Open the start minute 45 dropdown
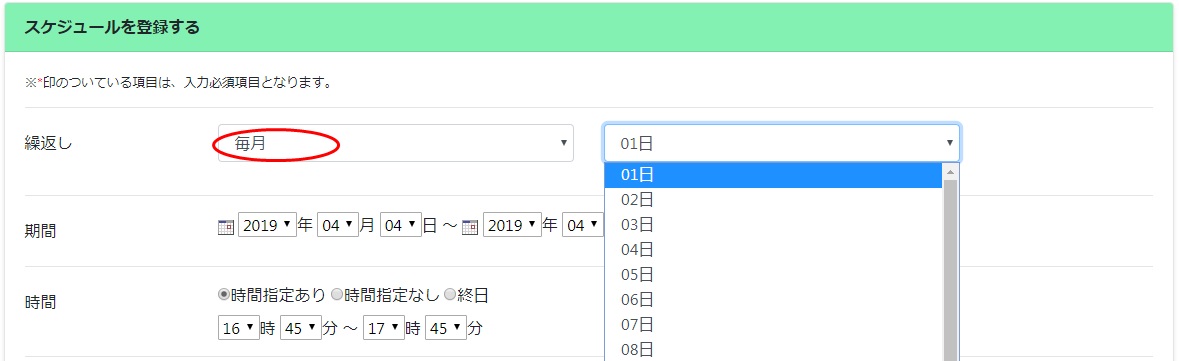The width and height of the screenshot is (1179, 361). pos(301,328)
